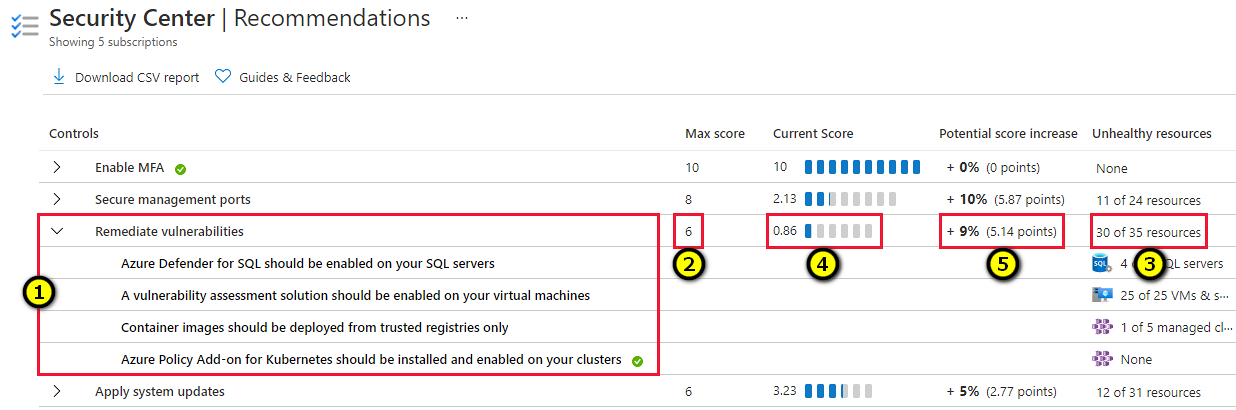
Task: Click the Guides & Feedback heart icon
Action: pos(223,76)
